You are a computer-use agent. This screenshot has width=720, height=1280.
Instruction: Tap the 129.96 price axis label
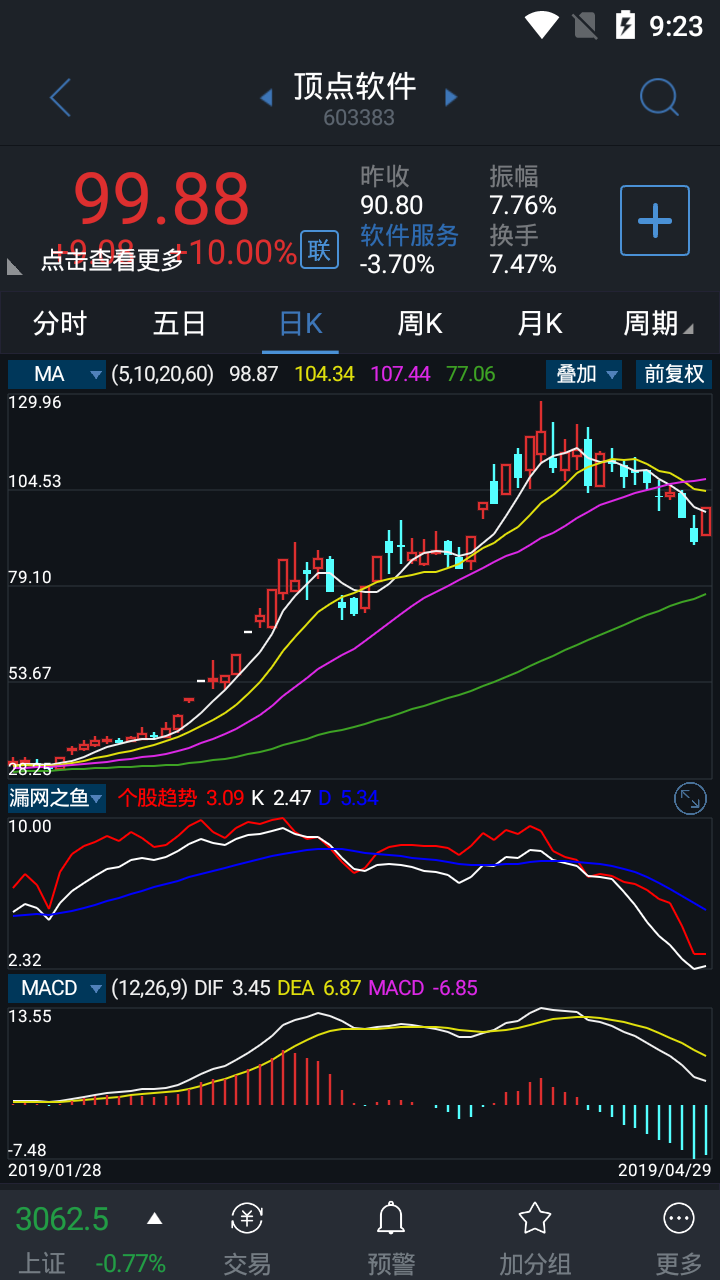(x=35, y=402)
